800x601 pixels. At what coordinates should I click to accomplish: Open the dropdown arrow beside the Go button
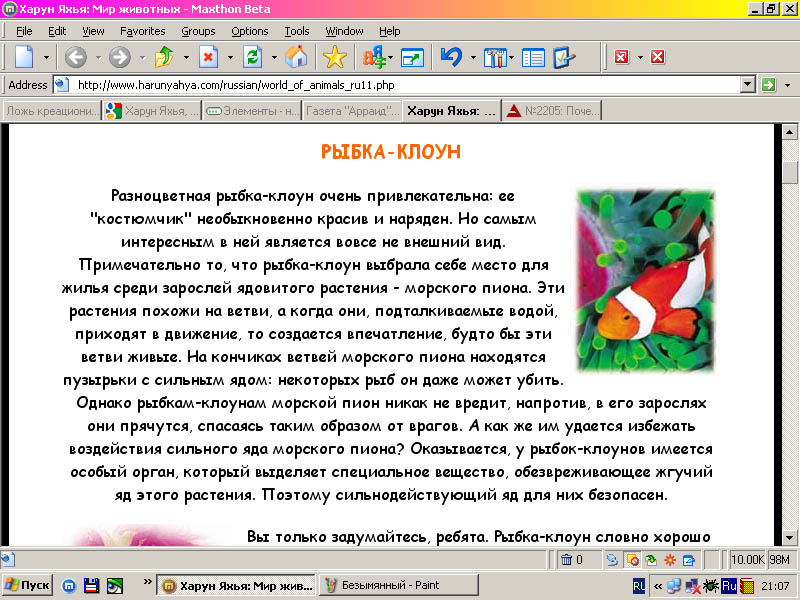tap(788, 85)
